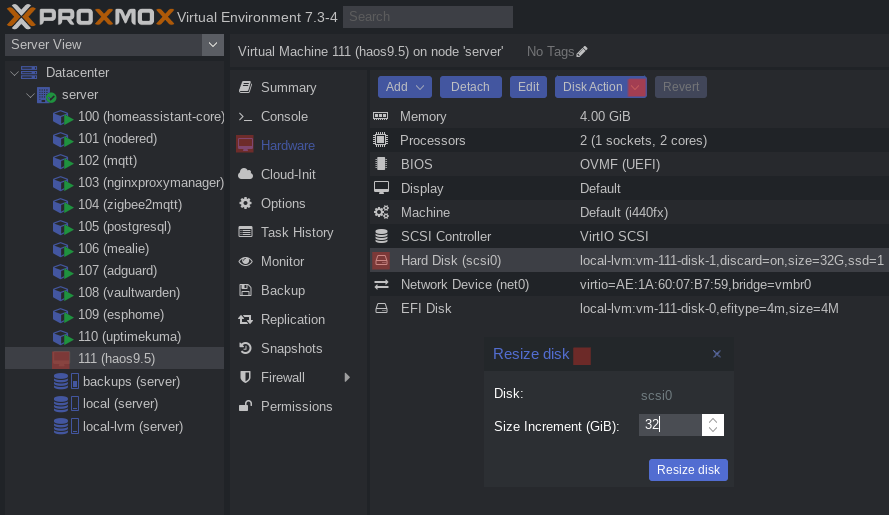Click the SCSI Controller database icon
The image size is (889, 515).
(382, 236)
